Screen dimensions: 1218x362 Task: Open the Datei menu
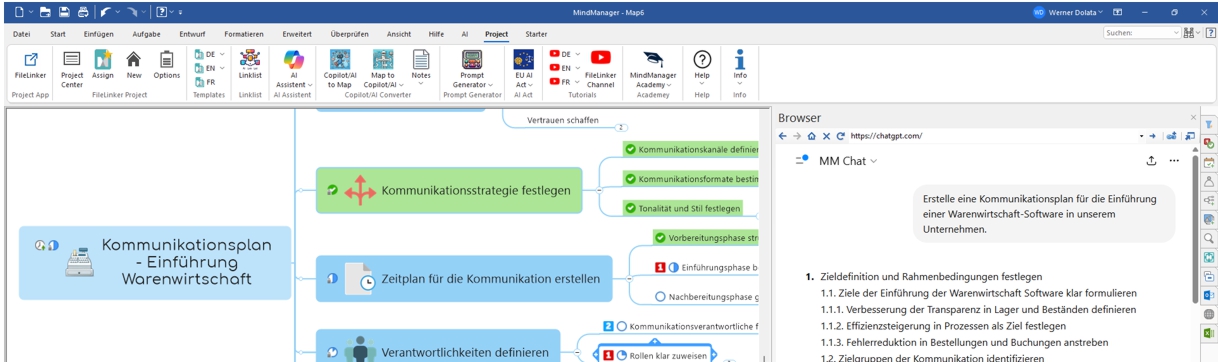pyautogui.click(x=21, y=34)
